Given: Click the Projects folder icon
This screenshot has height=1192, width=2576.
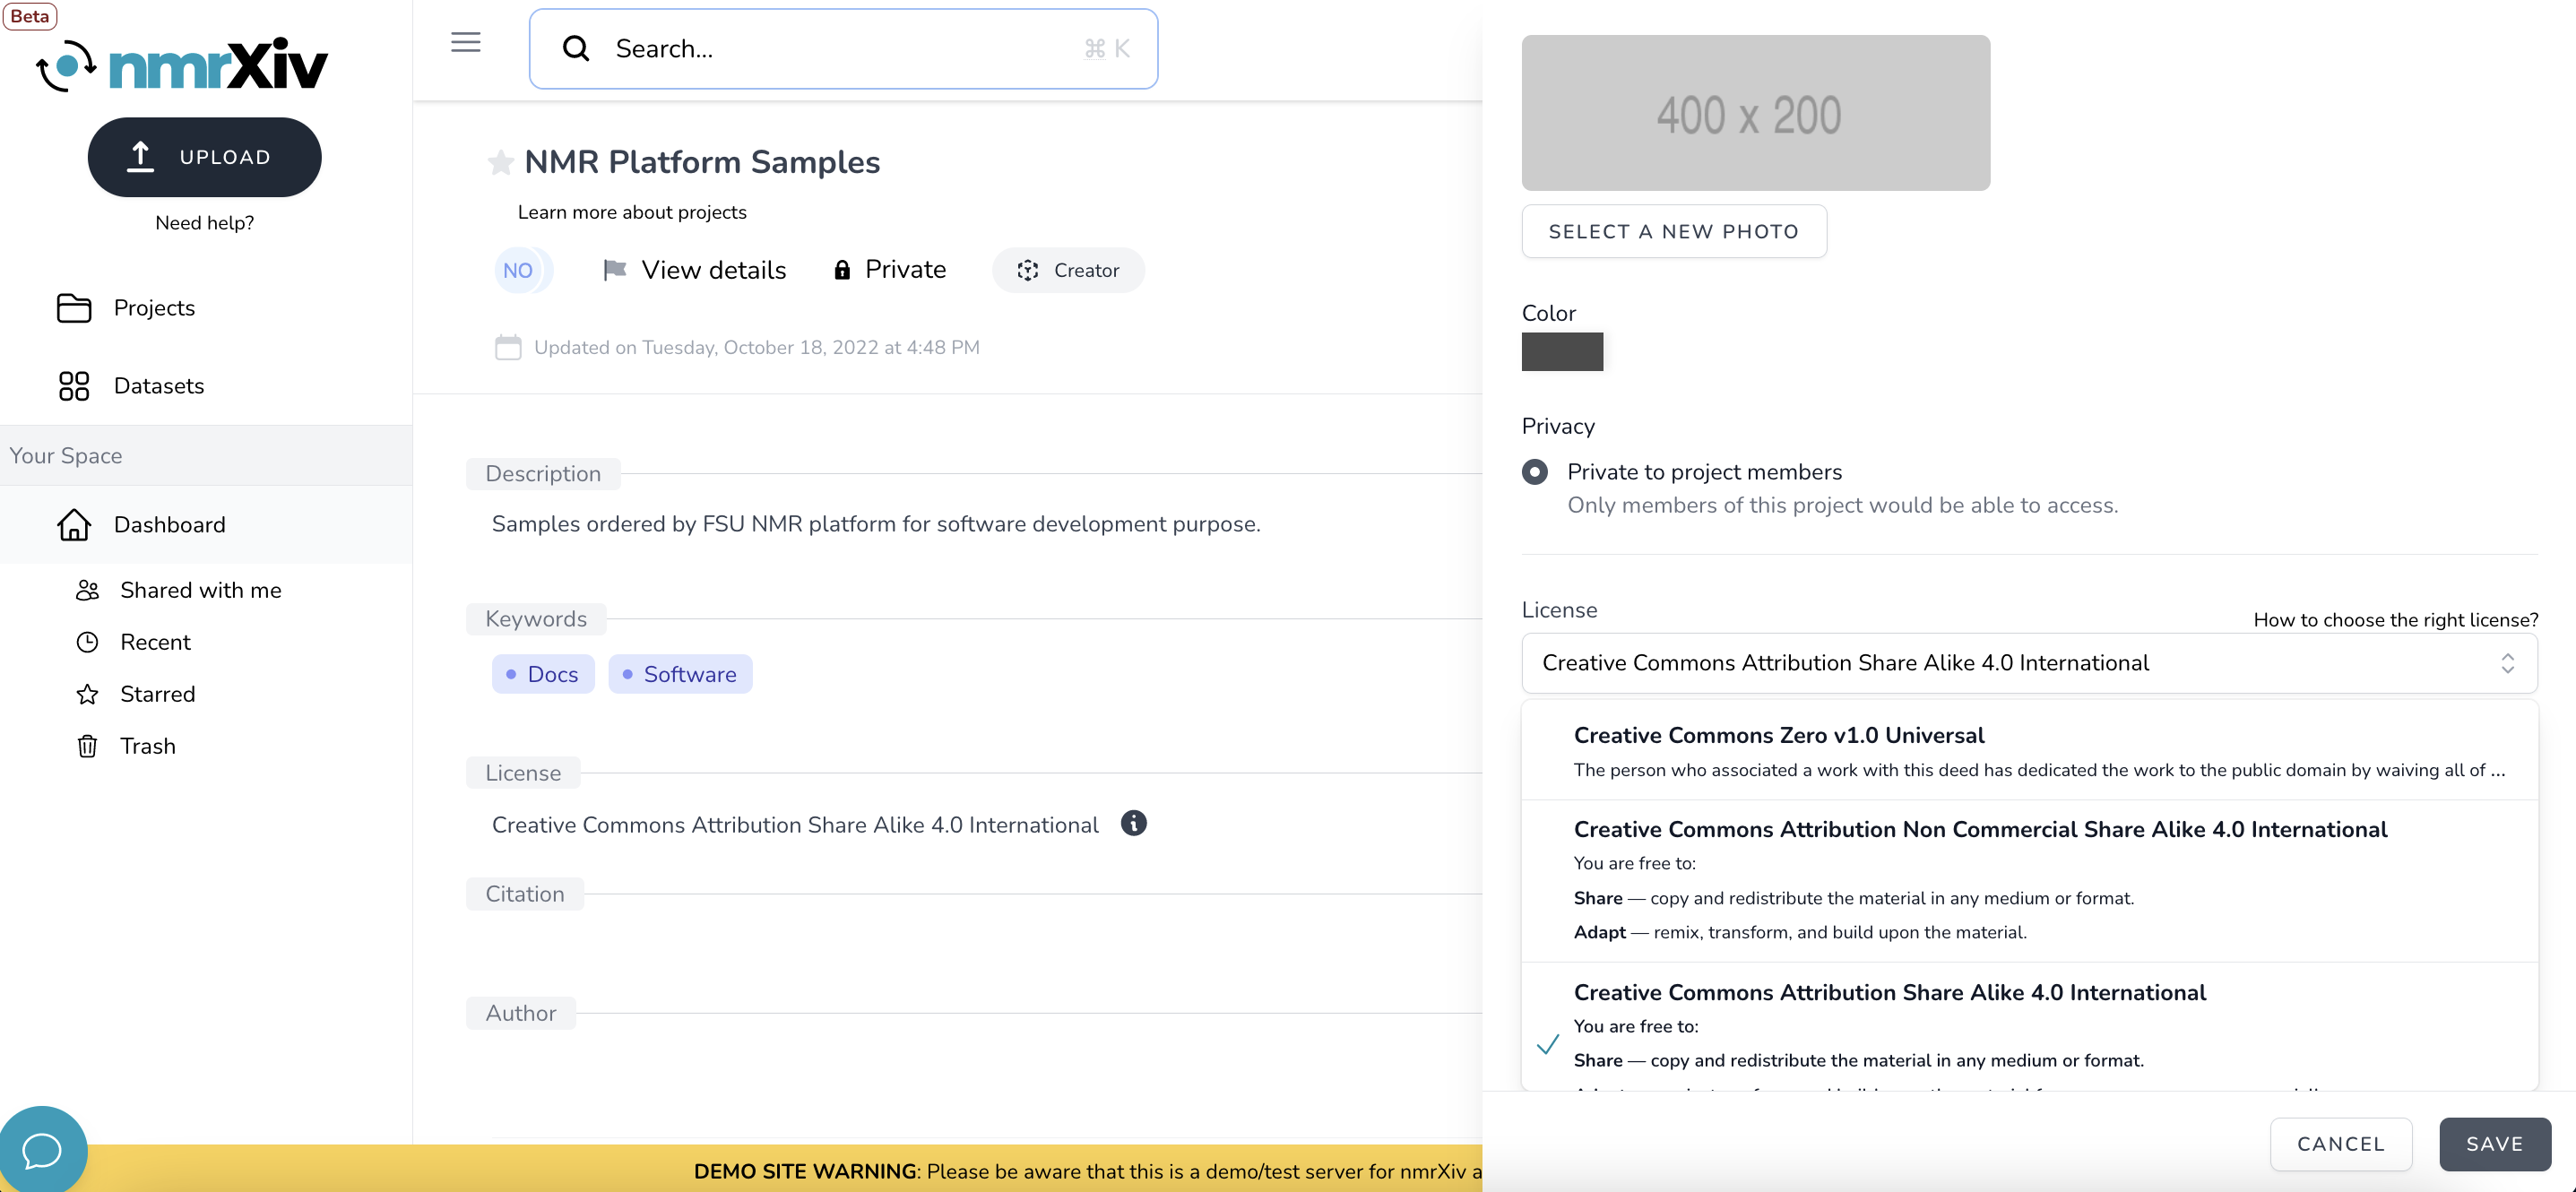Looking at the screenshot, I should pyautogui.click(x=74, y=308).
